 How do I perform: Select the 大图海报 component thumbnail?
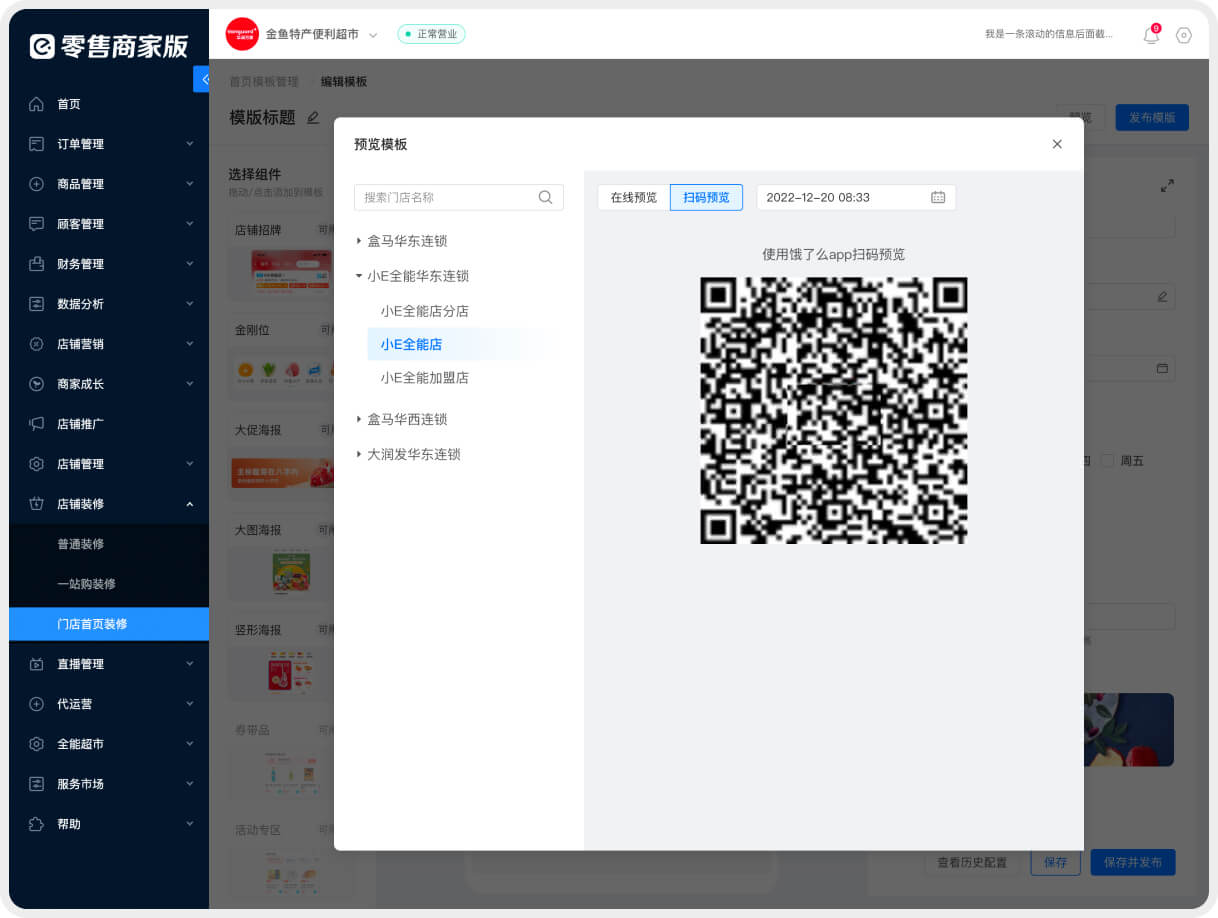(x=291, y=572)
